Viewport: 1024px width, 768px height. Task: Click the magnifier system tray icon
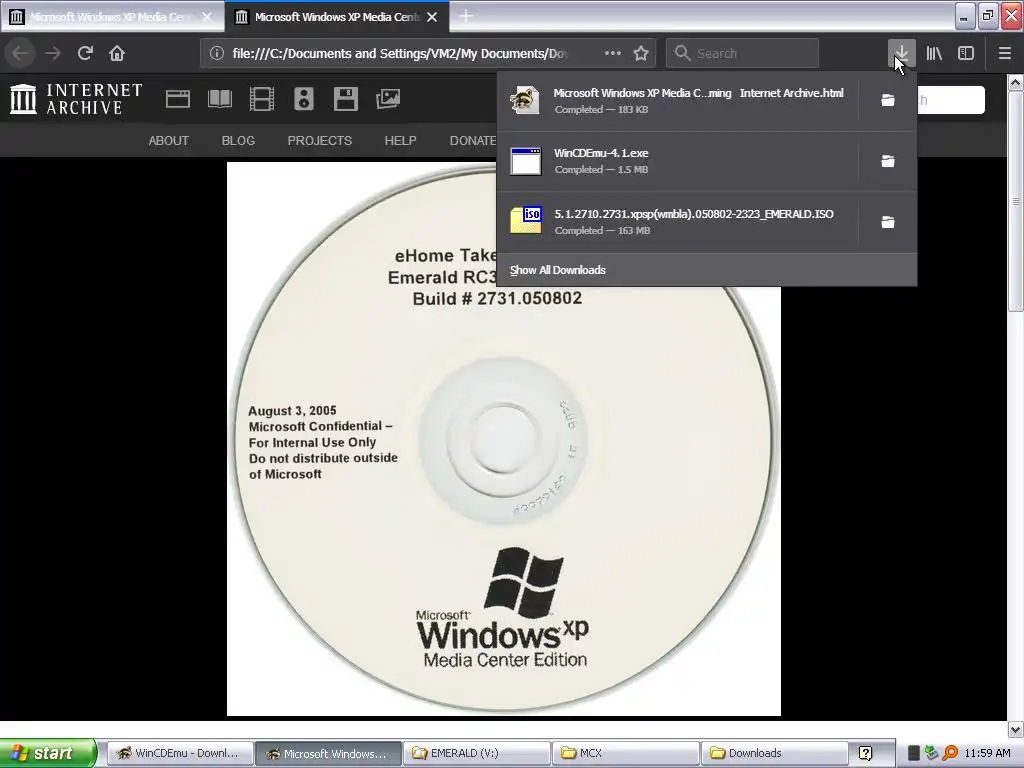[950, 753]
